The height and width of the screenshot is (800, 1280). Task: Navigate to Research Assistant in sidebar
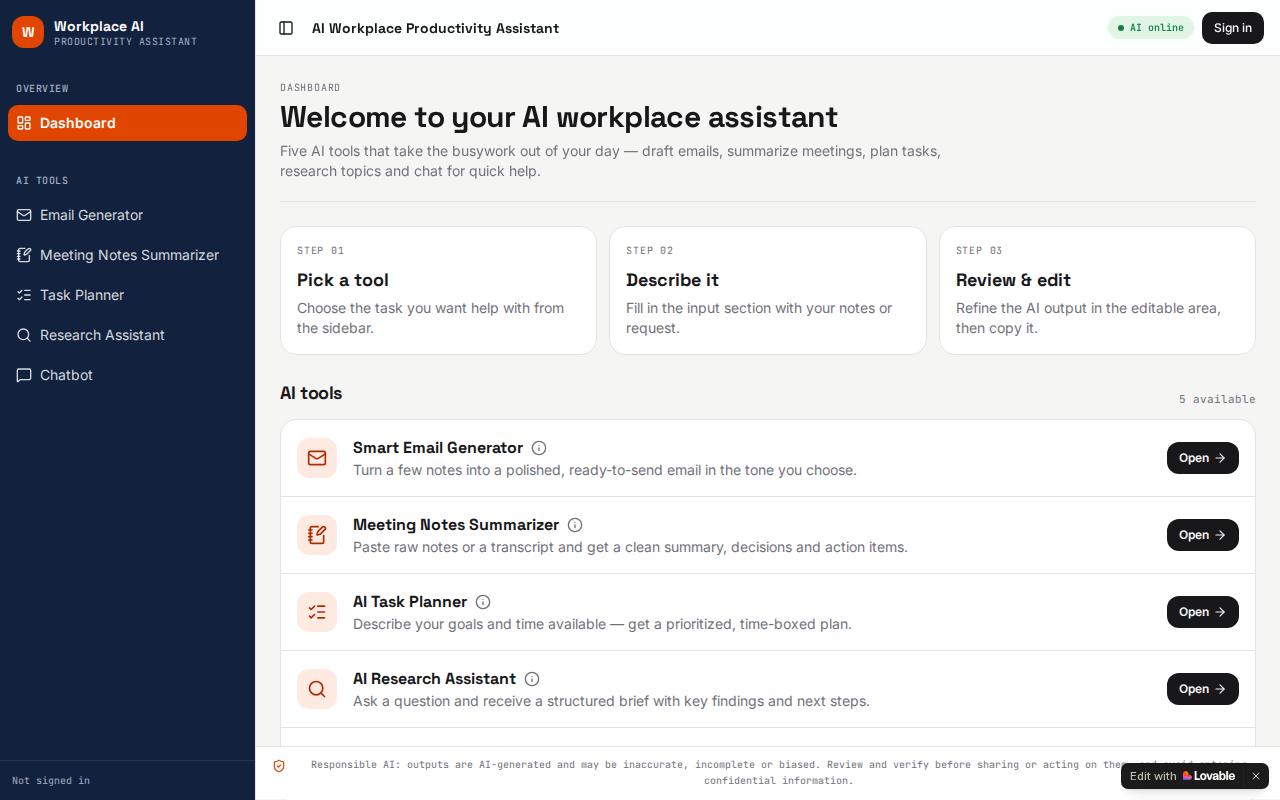(127, 335)
